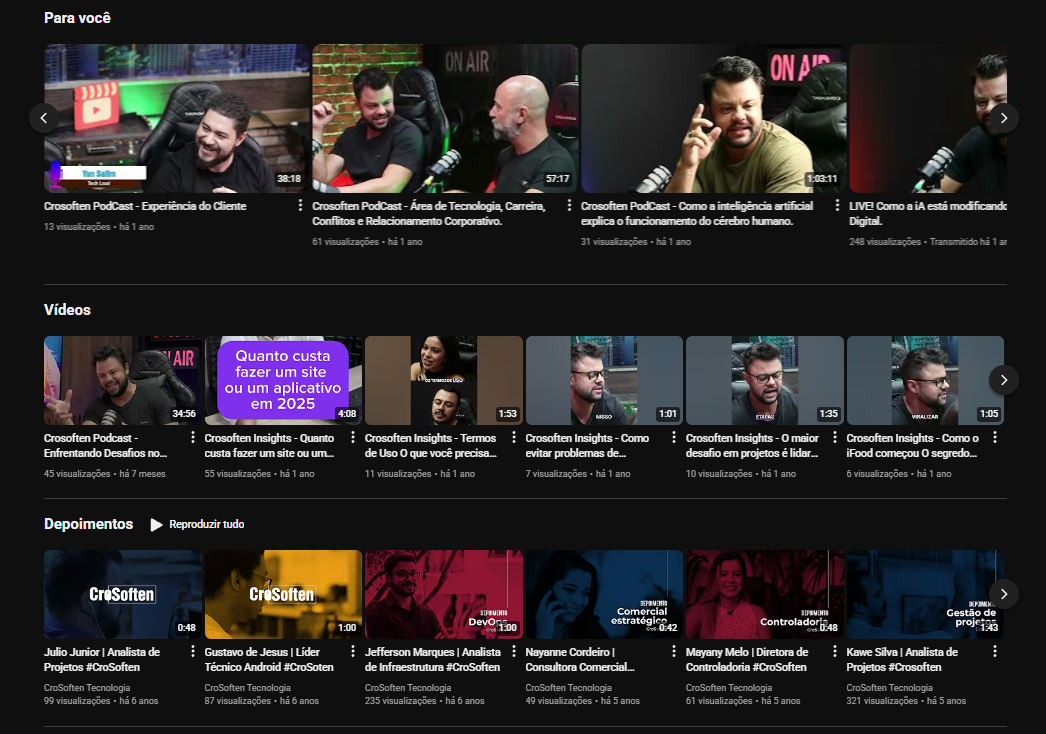The height and width of the screenshot is (734, 1046).
Task: Open options menu for Experiência do Cliente video
Action: coord(300,206)
